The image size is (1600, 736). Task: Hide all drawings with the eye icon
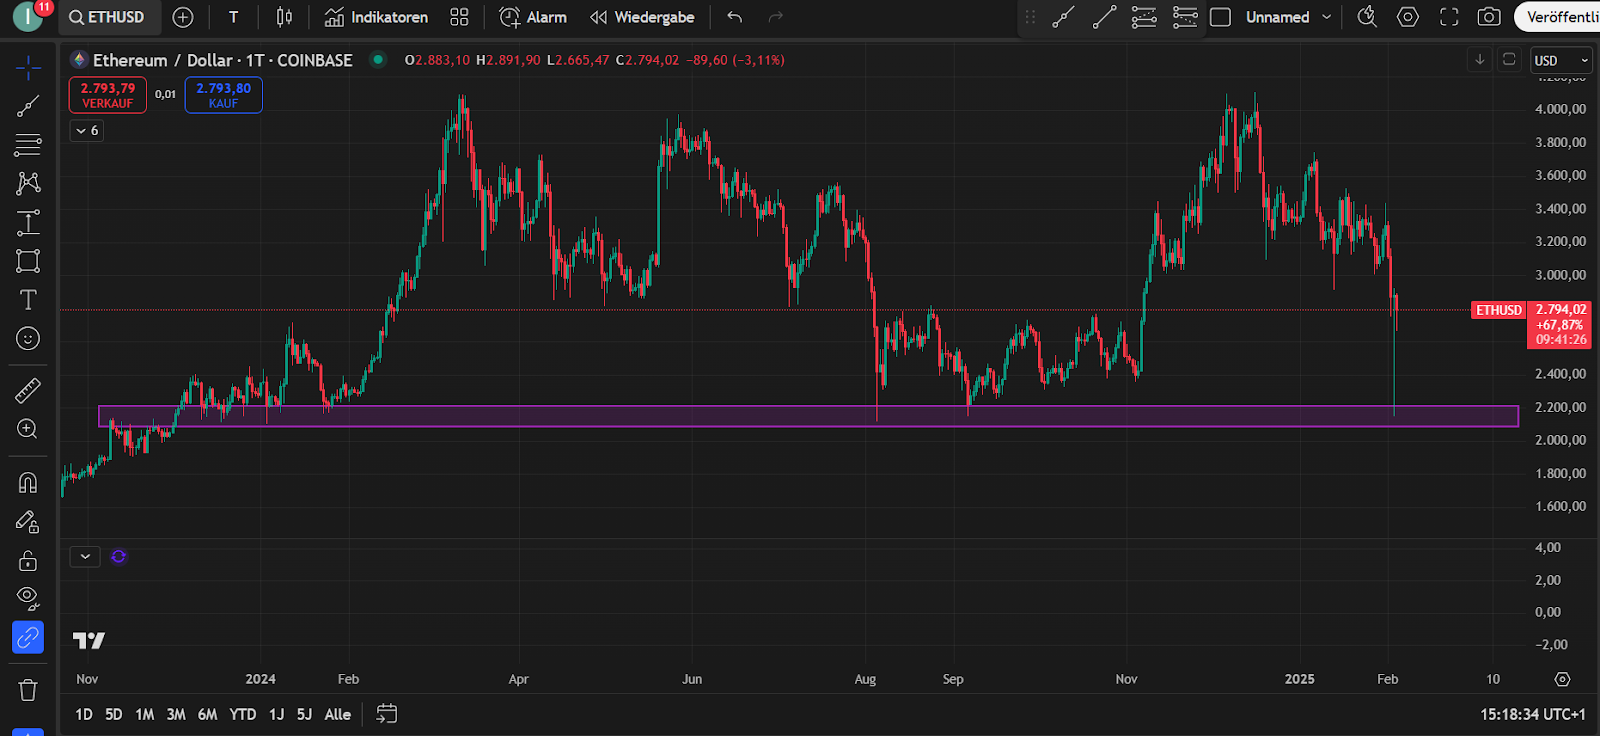(x=28, y=598)
